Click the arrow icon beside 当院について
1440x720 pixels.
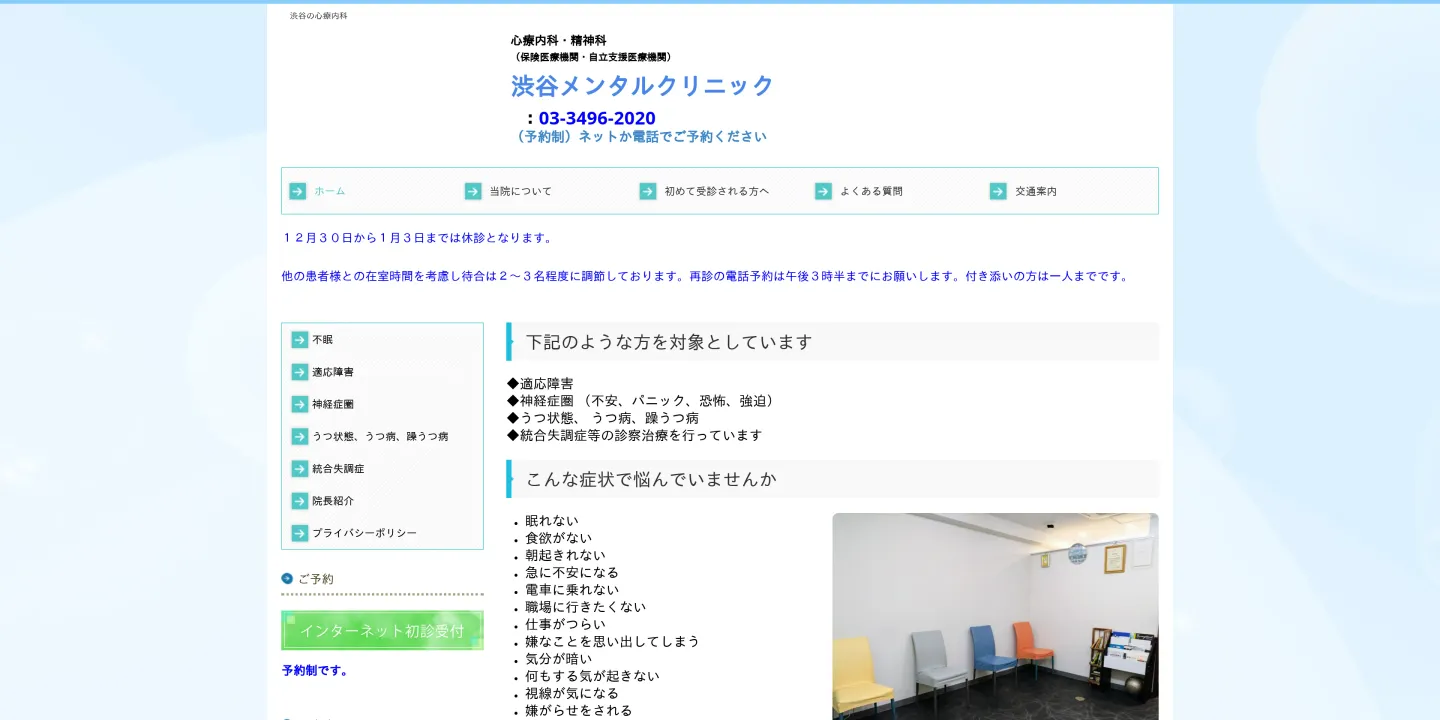coord(472,191)
